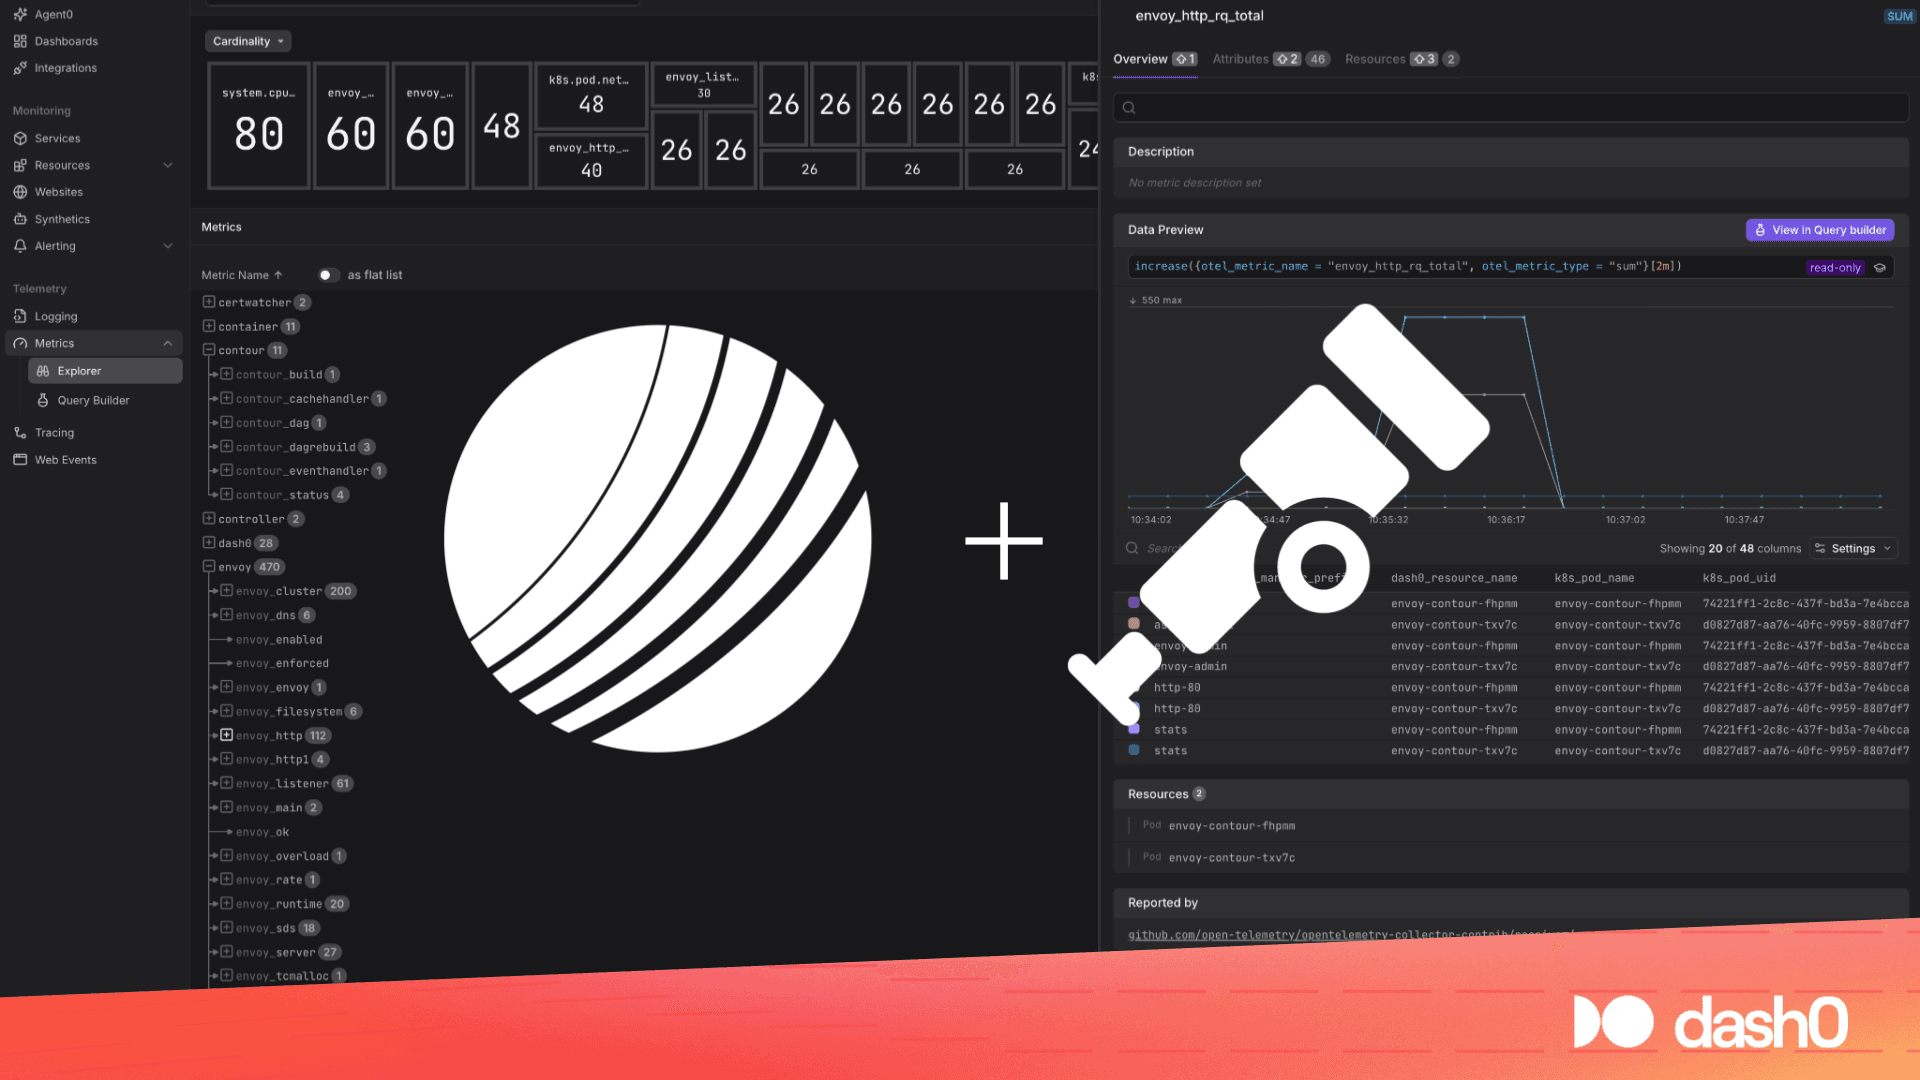1920x1080 pixels.
Task: Open the collector-contrib GitHub link
Action: coord(1352,935)
